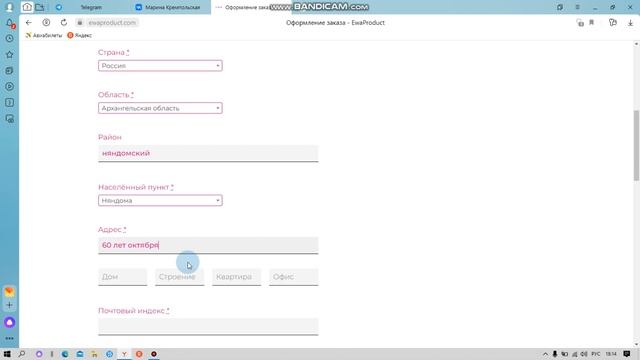This screenshot has width=640, height=360.
Task: Open sidebar three-dots more menu
Action: (x=9, y=338)
